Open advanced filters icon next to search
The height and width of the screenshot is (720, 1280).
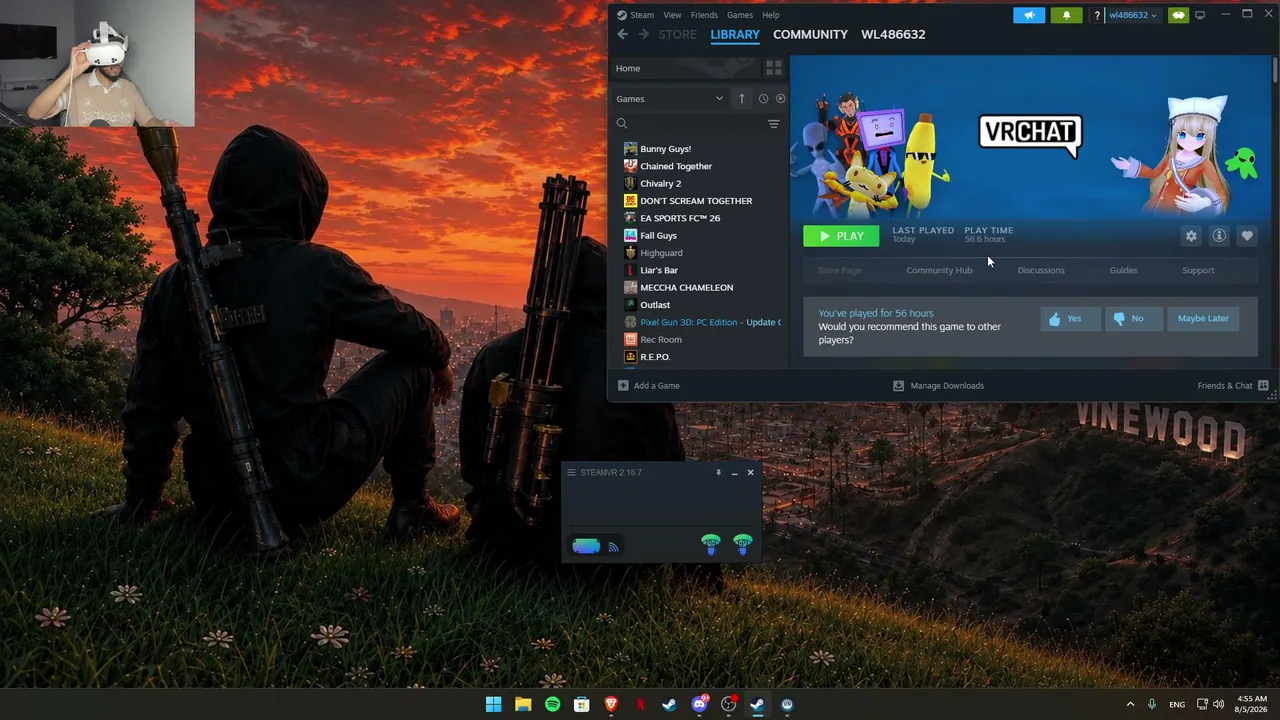(773, 124)
